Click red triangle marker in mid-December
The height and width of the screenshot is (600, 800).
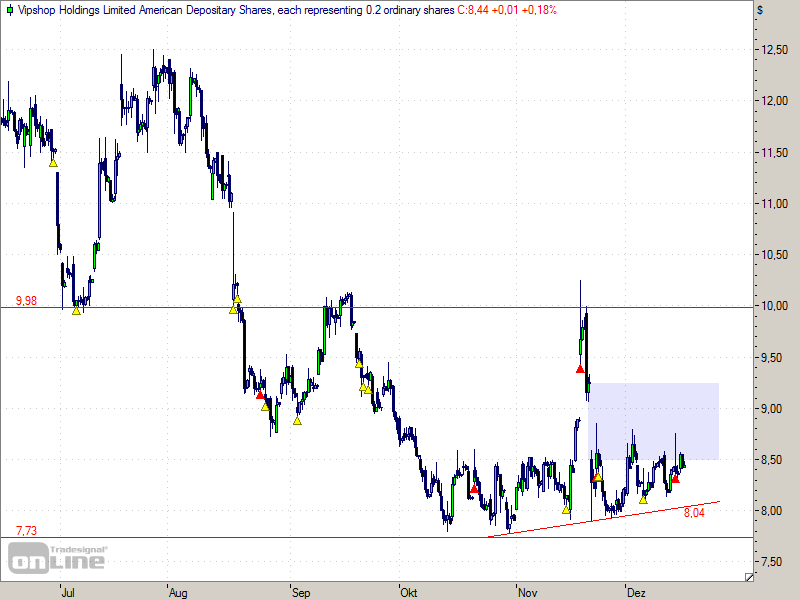point(675,478)
